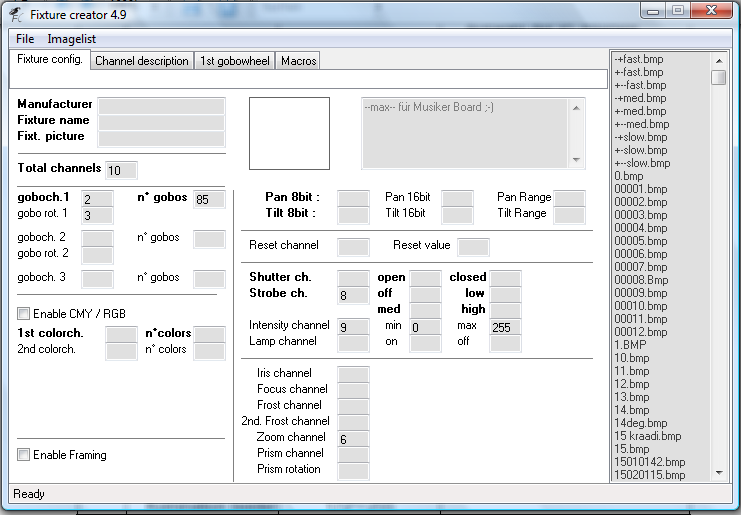Click the intensity max field showing 255
741x515 pixels.
505,327
